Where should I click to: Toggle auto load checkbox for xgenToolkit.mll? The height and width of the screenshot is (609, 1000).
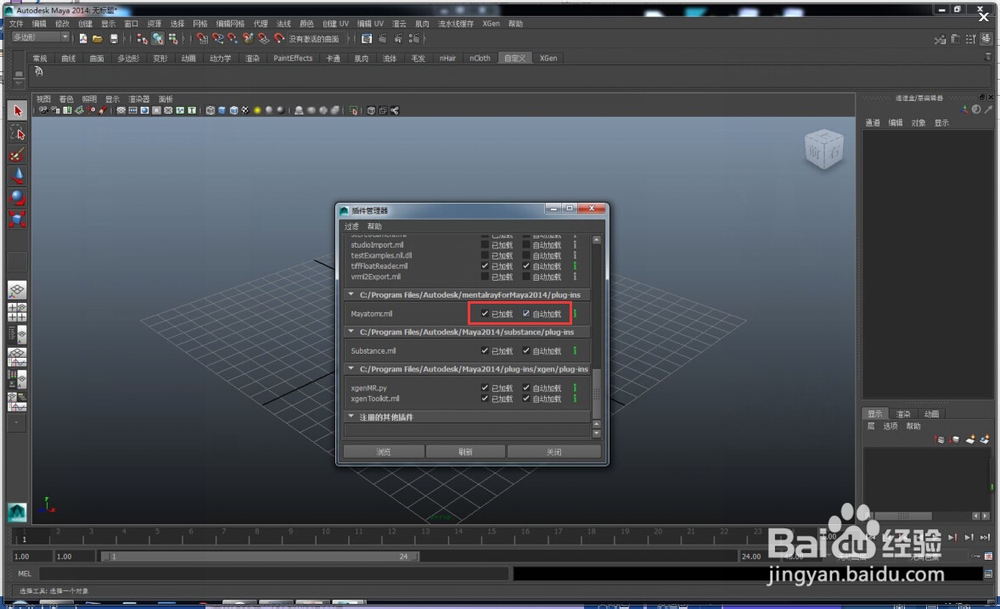(526, 399)
